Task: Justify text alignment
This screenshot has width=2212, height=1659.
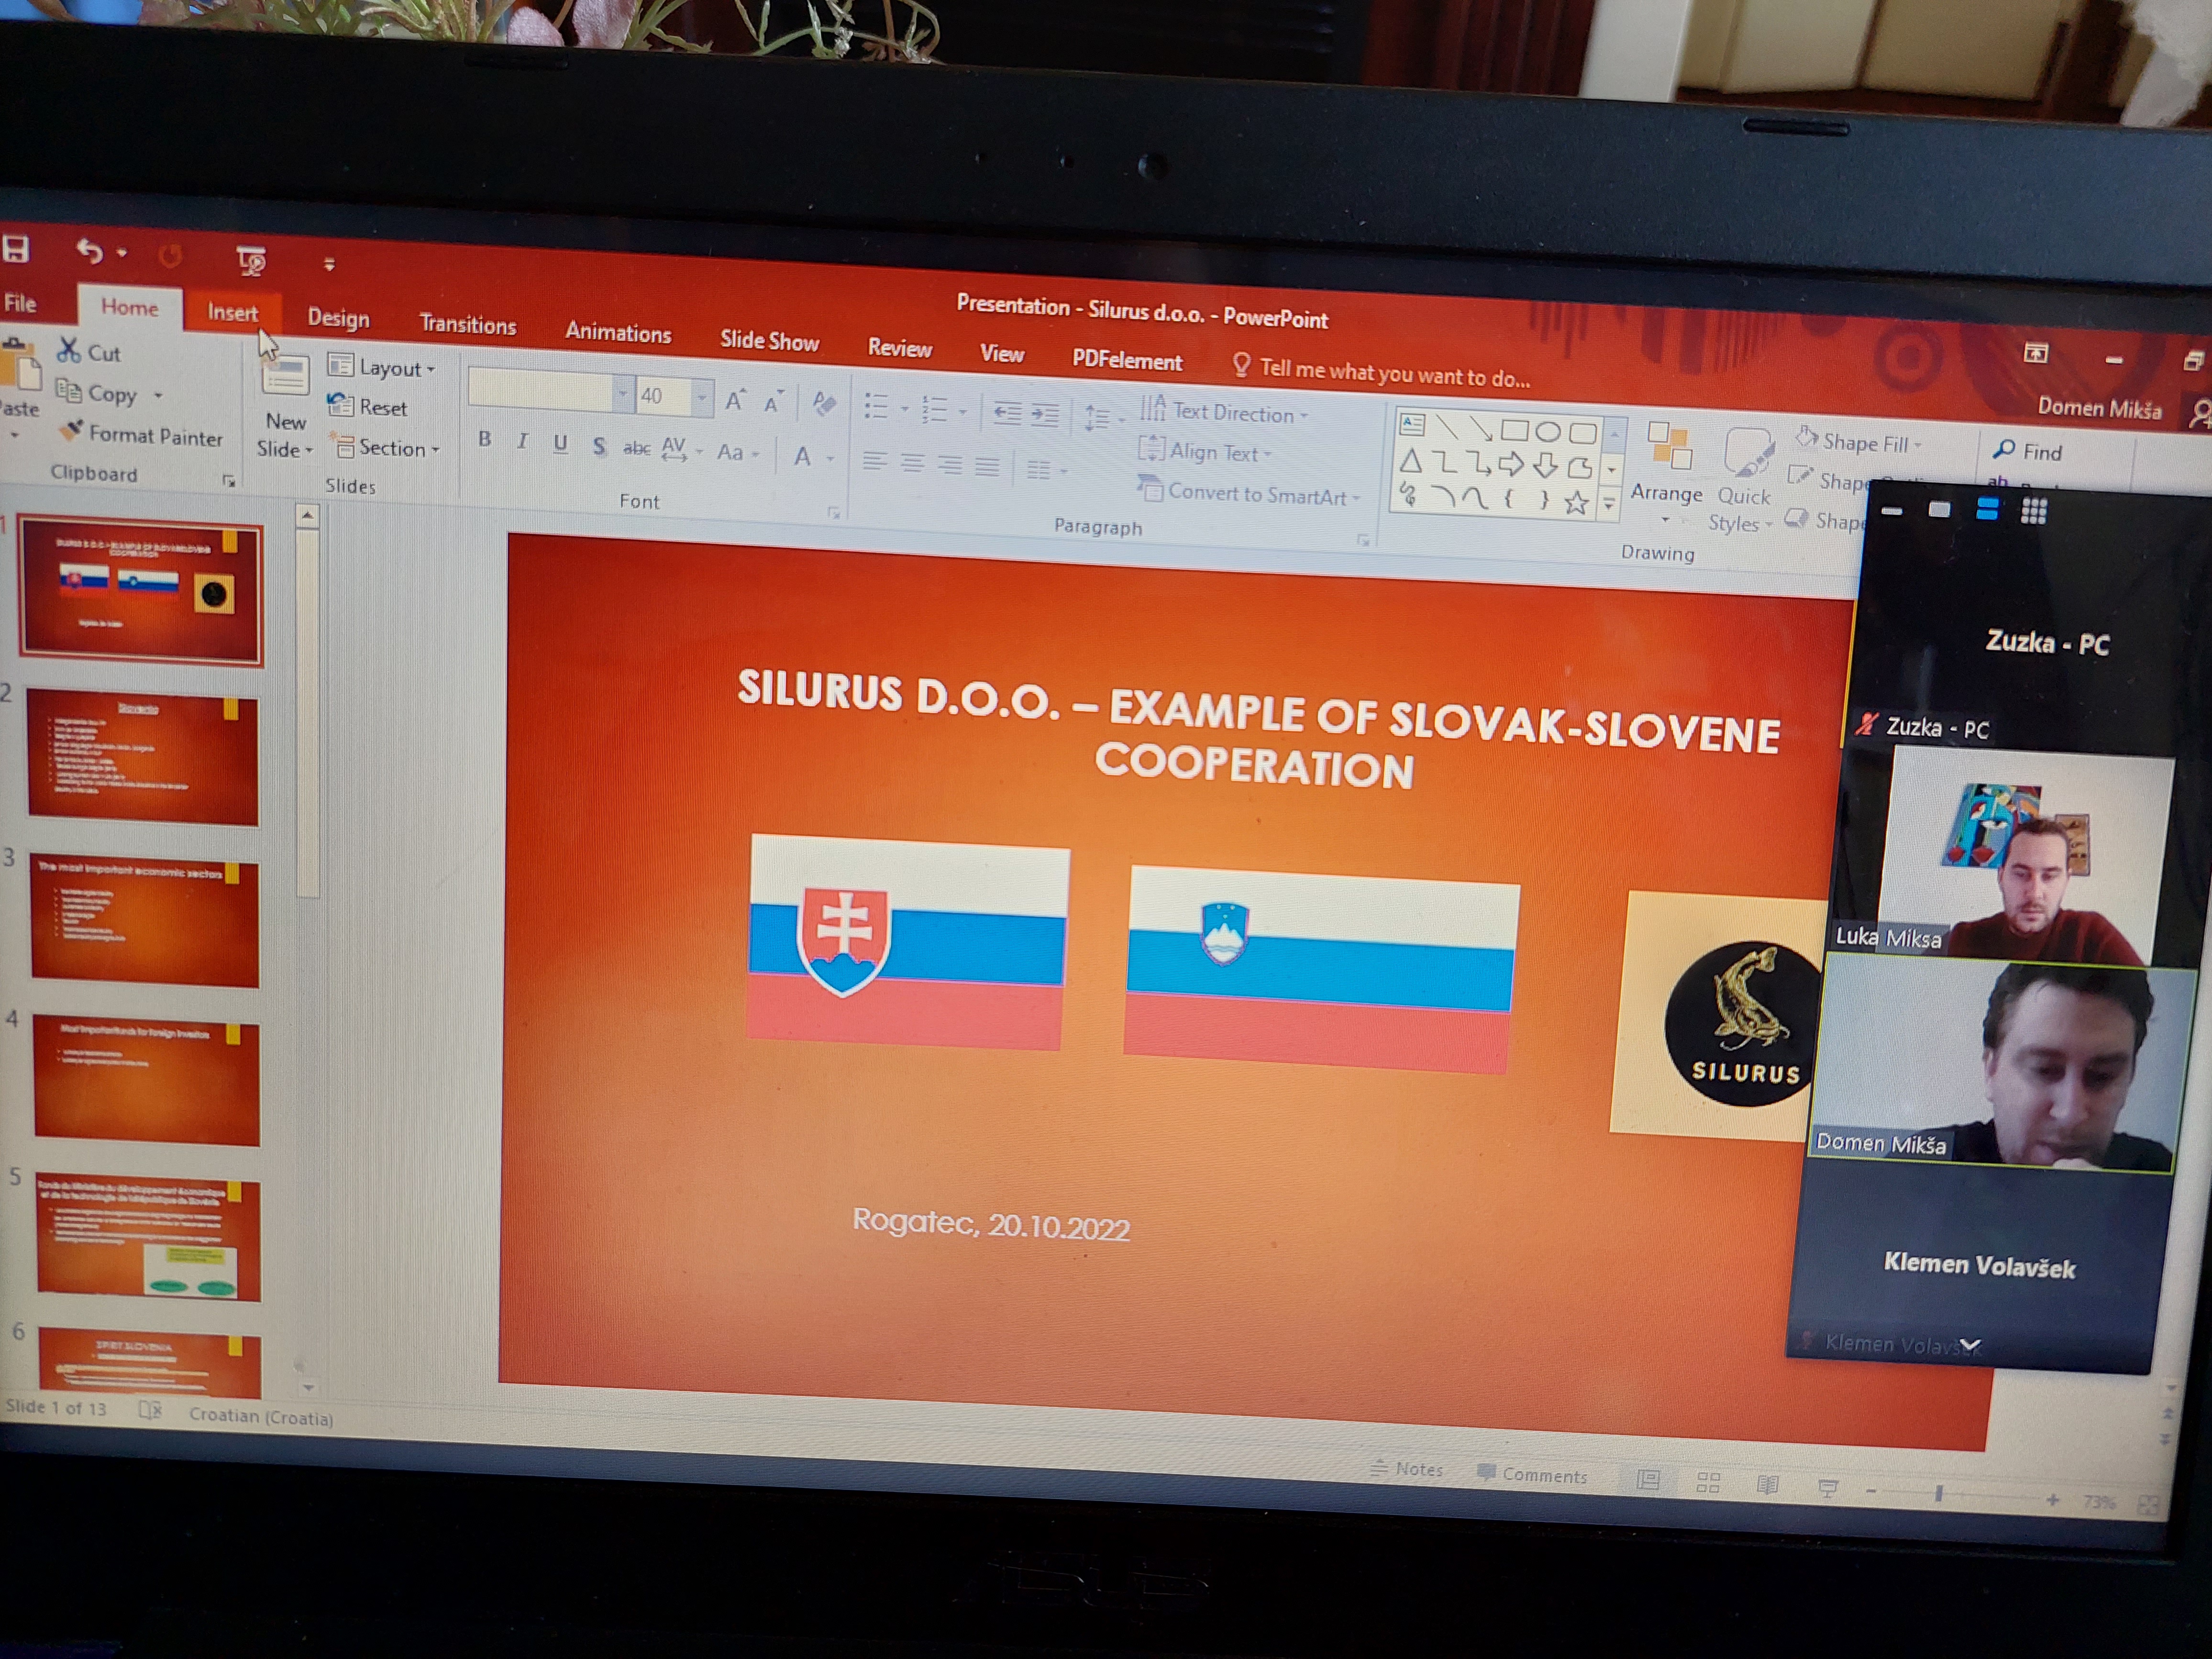Action: [x=987, y=468]
